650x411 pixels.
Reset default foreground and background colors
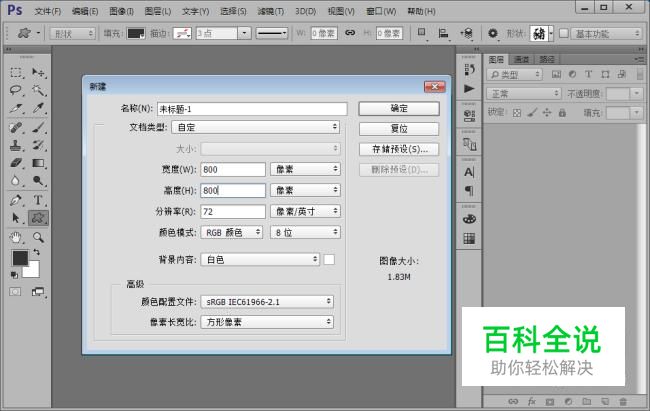click(14, 275)
